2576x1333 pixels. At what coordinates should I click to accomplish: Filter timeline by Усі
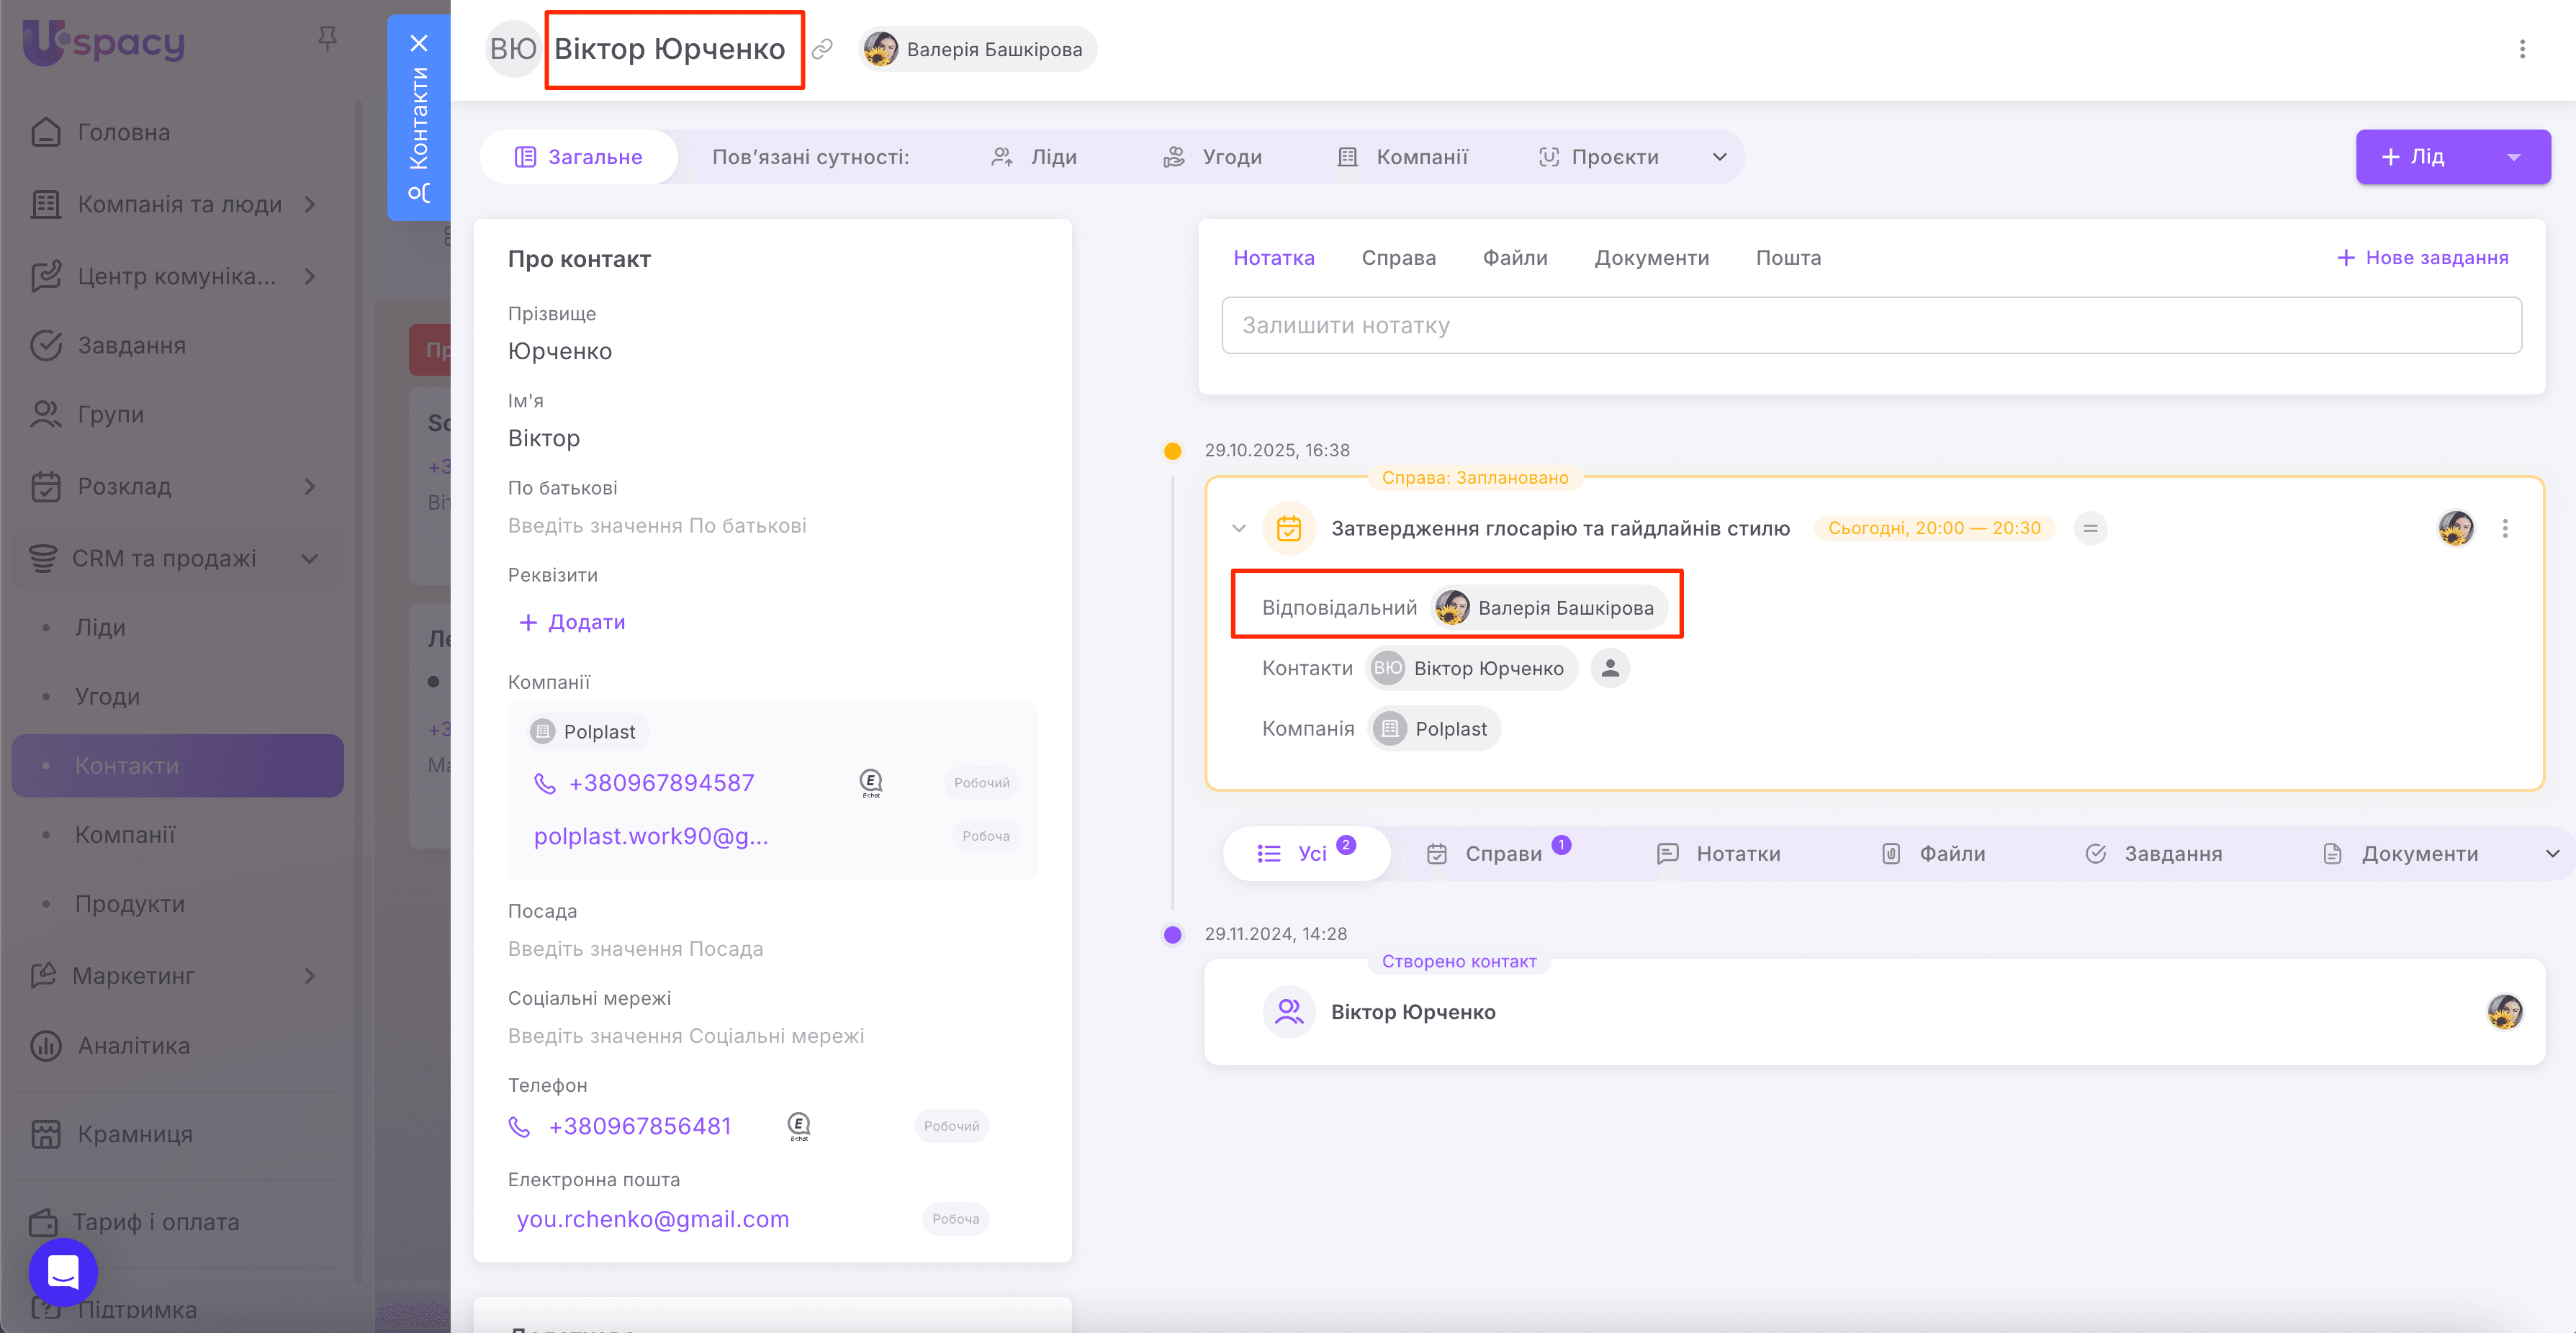(1307, 853)
